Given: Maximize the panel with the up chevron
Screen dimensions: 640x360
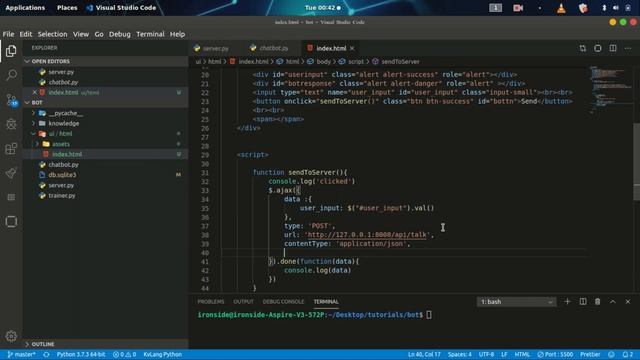Looking at the screenshot, I should (x=613, y=302).
